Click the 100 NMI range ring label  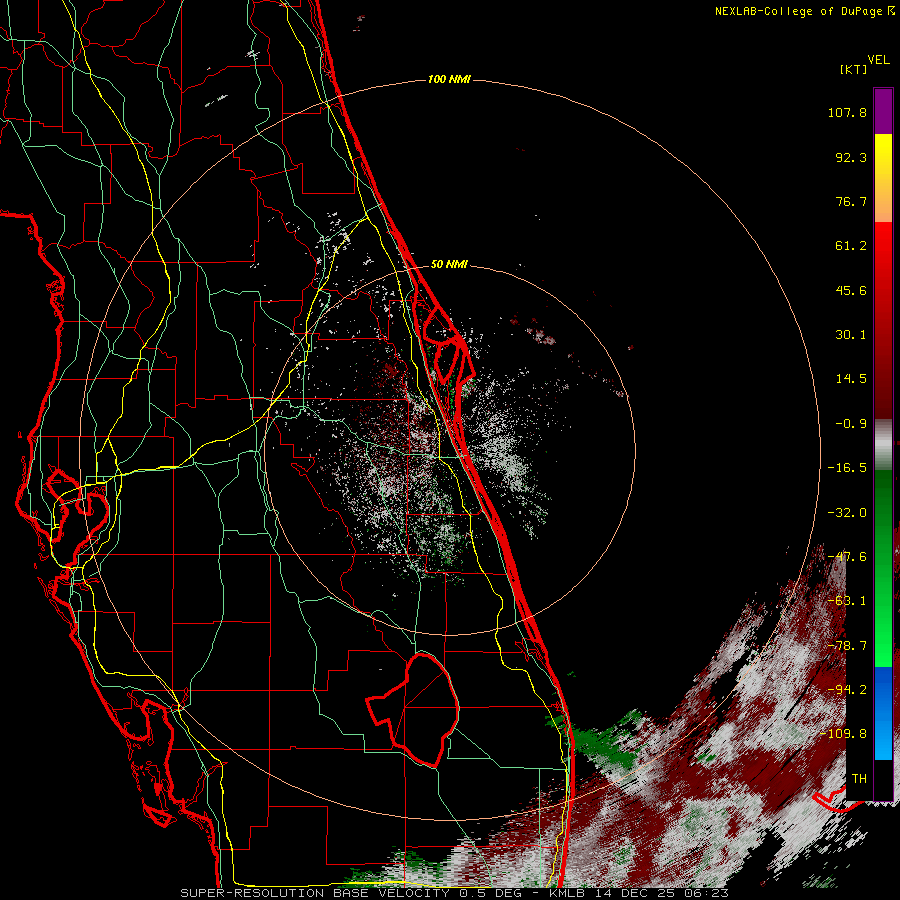449,79
